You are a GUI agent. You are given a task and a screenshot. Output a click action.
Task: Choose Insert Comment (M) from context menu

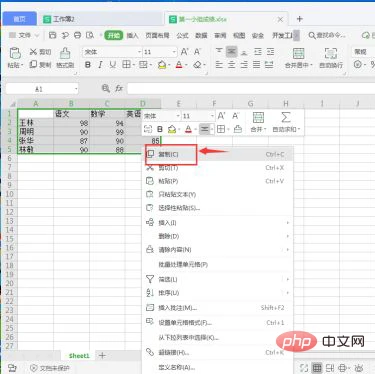(218, 308)
